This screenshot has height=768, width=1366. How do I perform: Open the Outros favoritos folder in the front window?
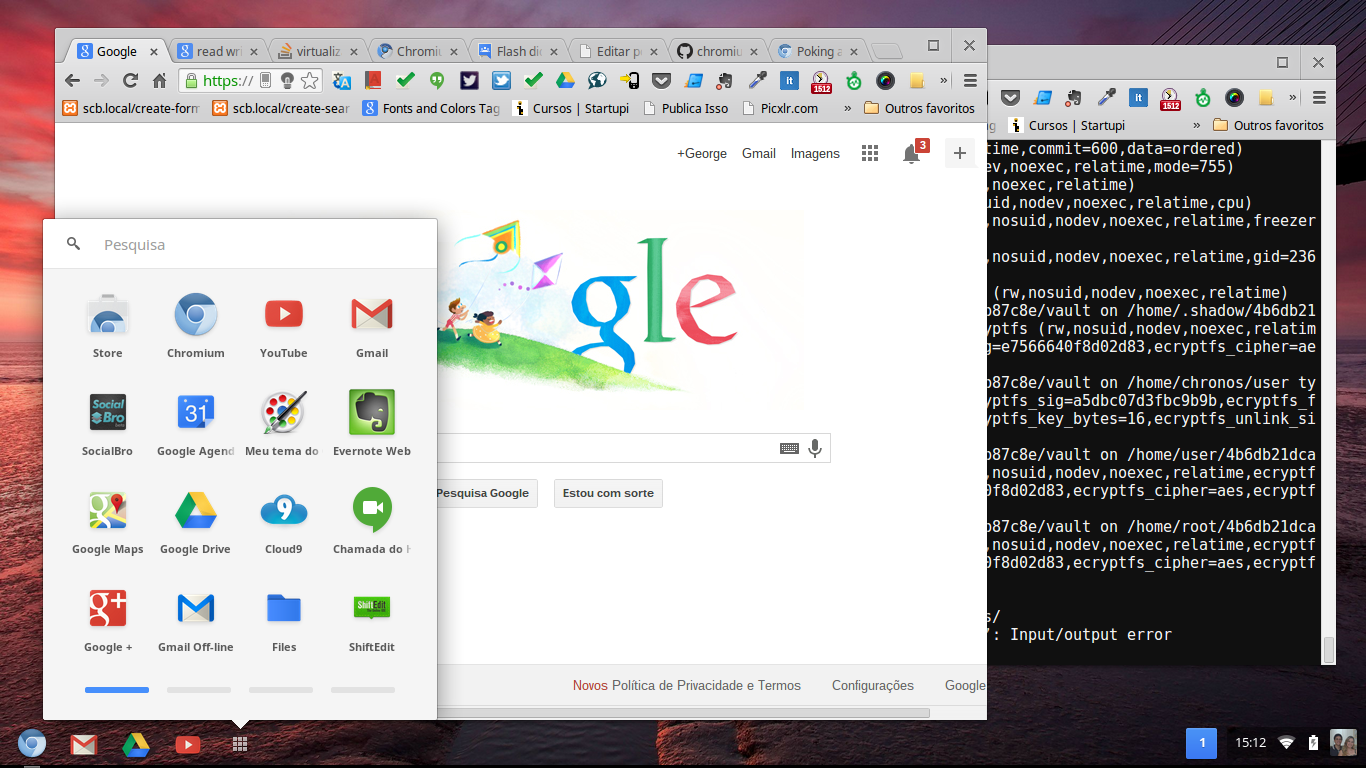coord(919,108)
